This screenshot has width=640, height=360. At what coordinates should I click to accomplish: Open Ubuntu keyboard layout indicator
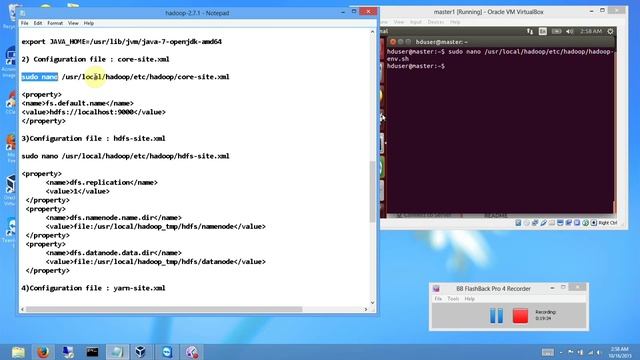(x=542, y=31)
